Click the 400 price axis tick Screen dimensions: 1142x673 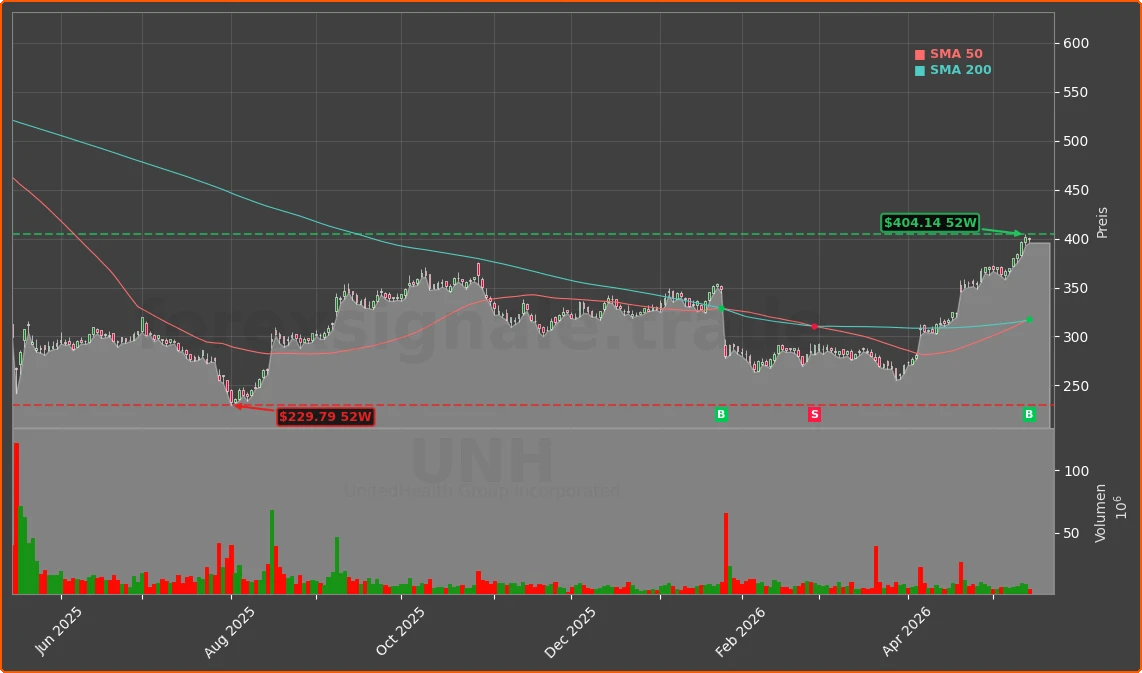click(1076, 240)
